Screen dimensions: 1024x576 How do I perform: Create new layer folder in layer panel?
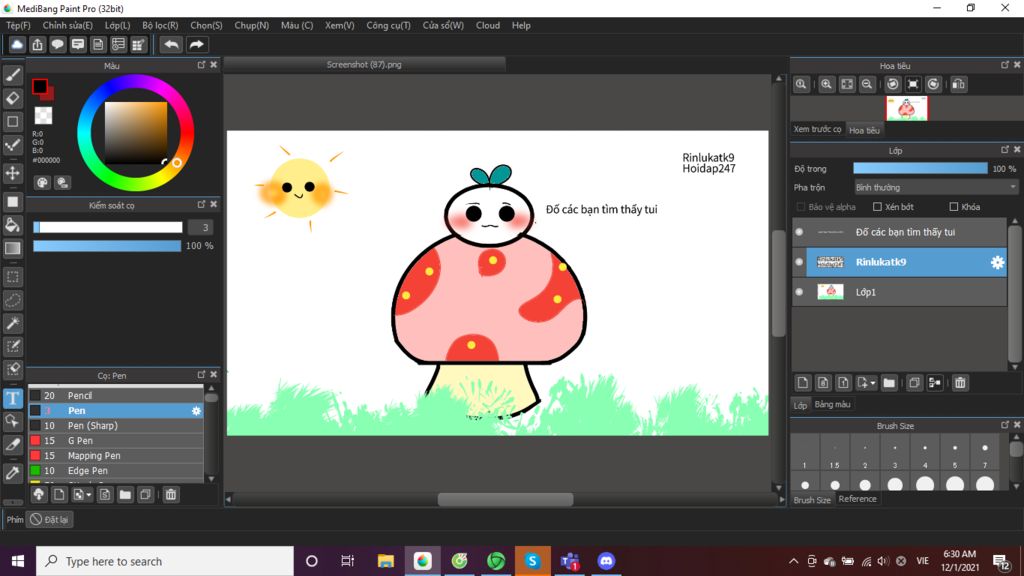coord(889,383)
